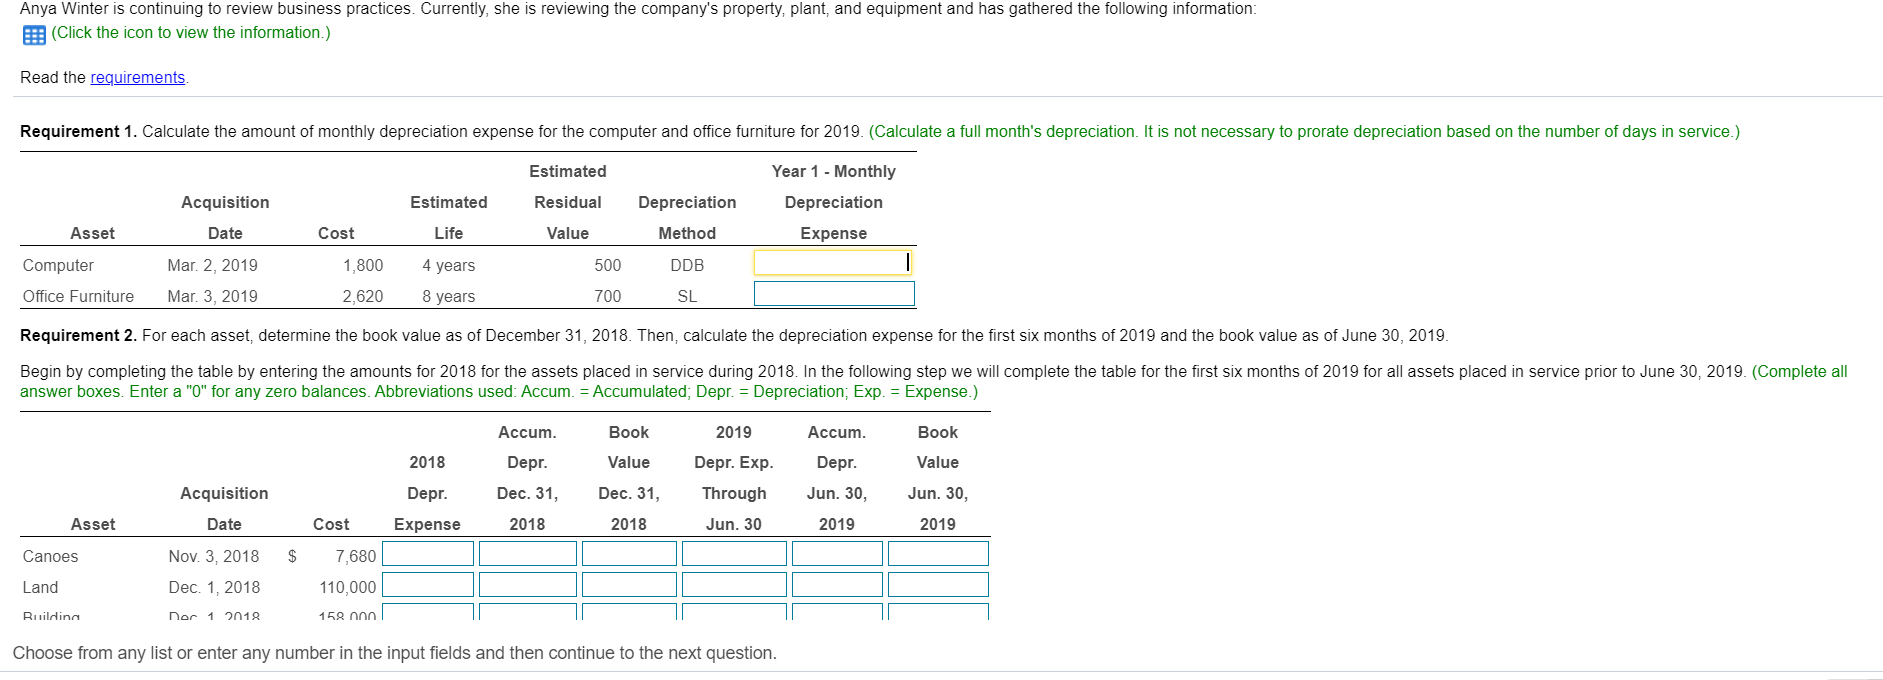Click Office Furniture's monthly depreciation expense input field
Image resolution: width=1883 pixels, height=680 pixels.
[833, 293]
